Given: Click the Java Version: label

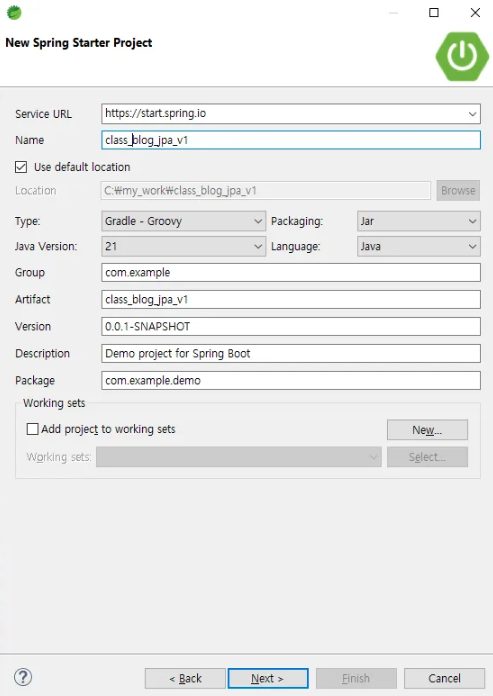Looking at the screenshot, I should pos(46,246).
